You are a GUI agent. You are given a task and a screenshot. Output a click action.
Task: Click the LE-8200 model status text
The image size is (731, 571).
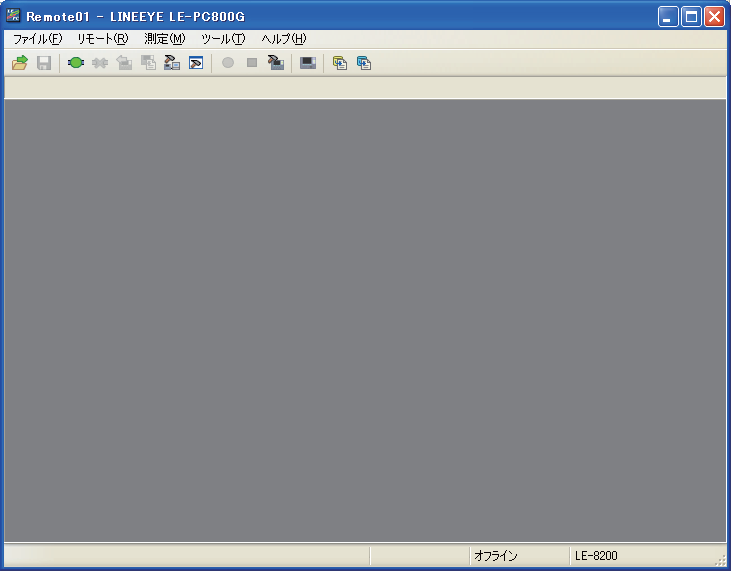click(x=596, y=556)
